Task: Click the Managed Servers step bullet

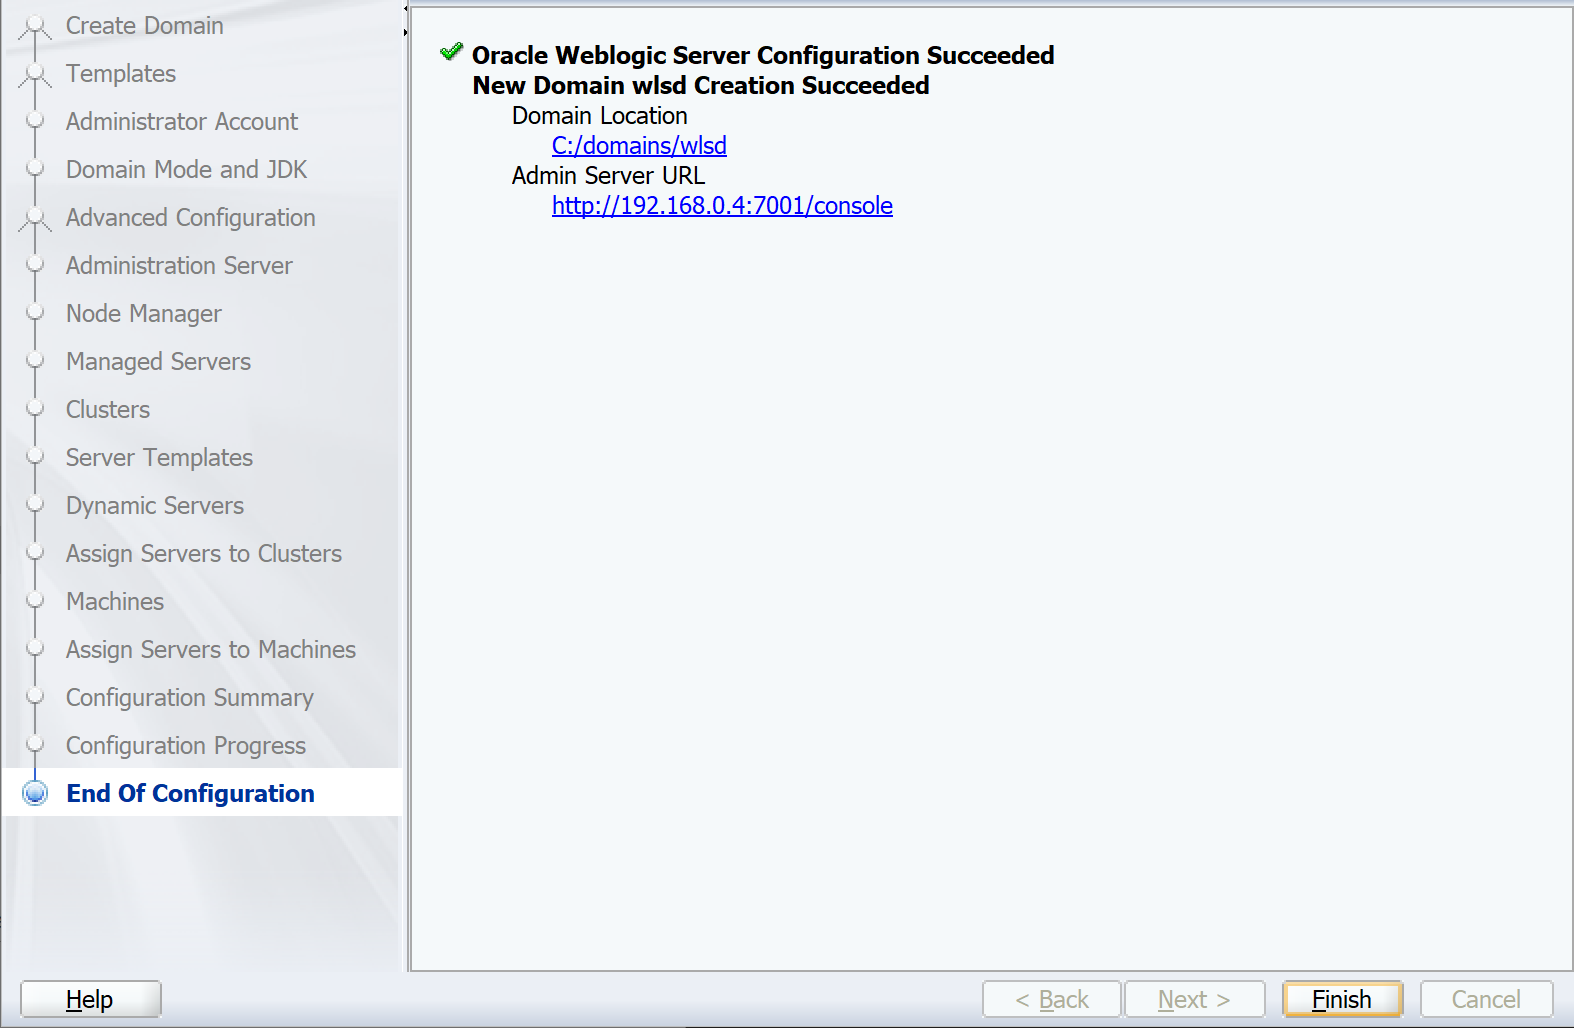Action: tap(35, 360)
